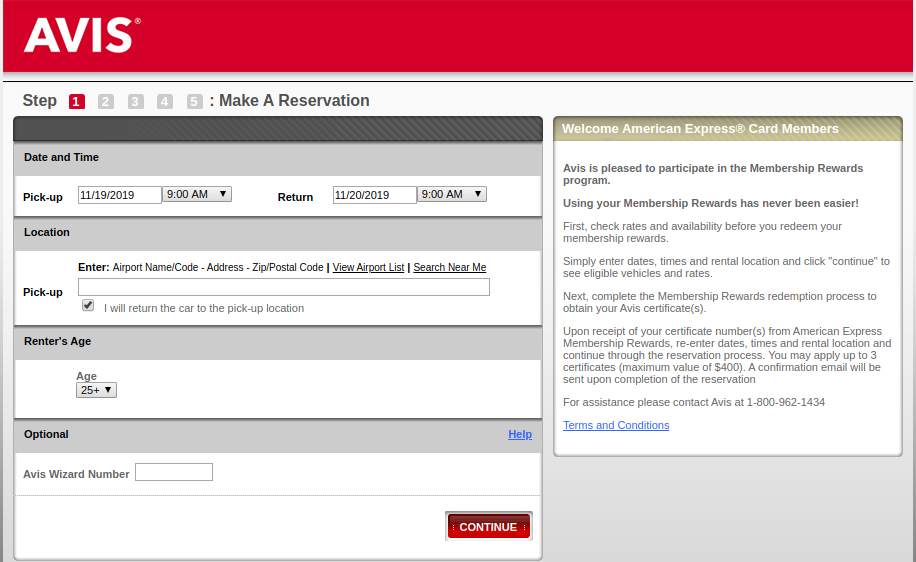916x562 pixels.
Task: Click the Avis Wizard Number field
Action: [174, 472]
